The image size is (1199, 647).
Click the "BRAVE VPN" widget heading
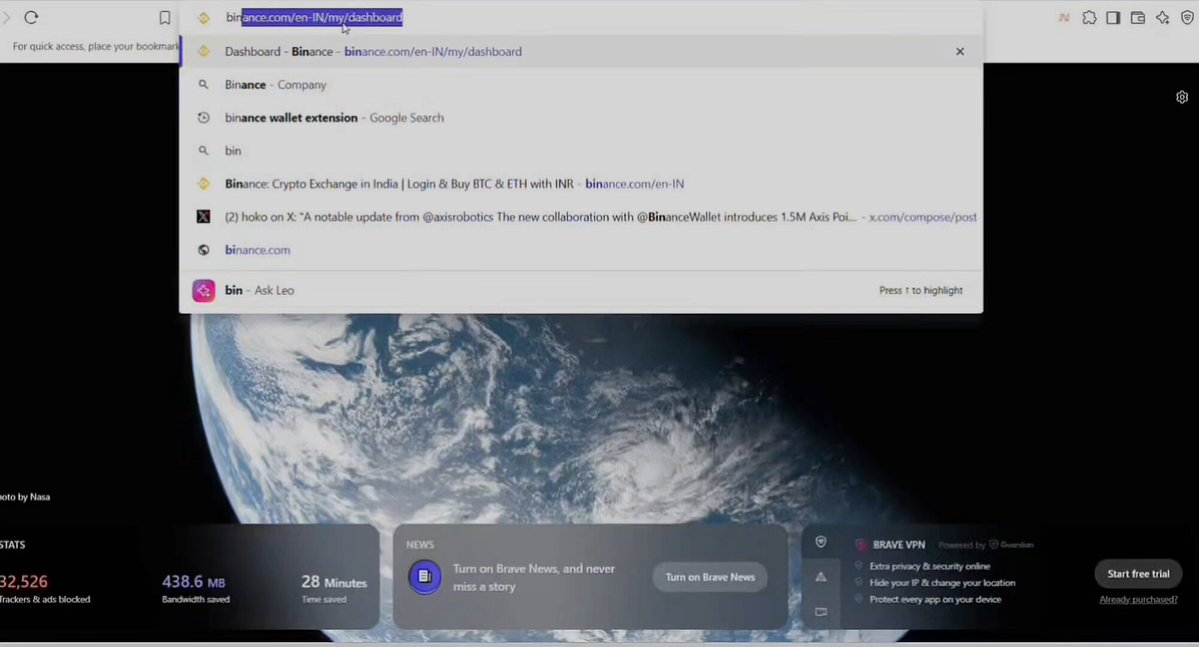[898, 545]
